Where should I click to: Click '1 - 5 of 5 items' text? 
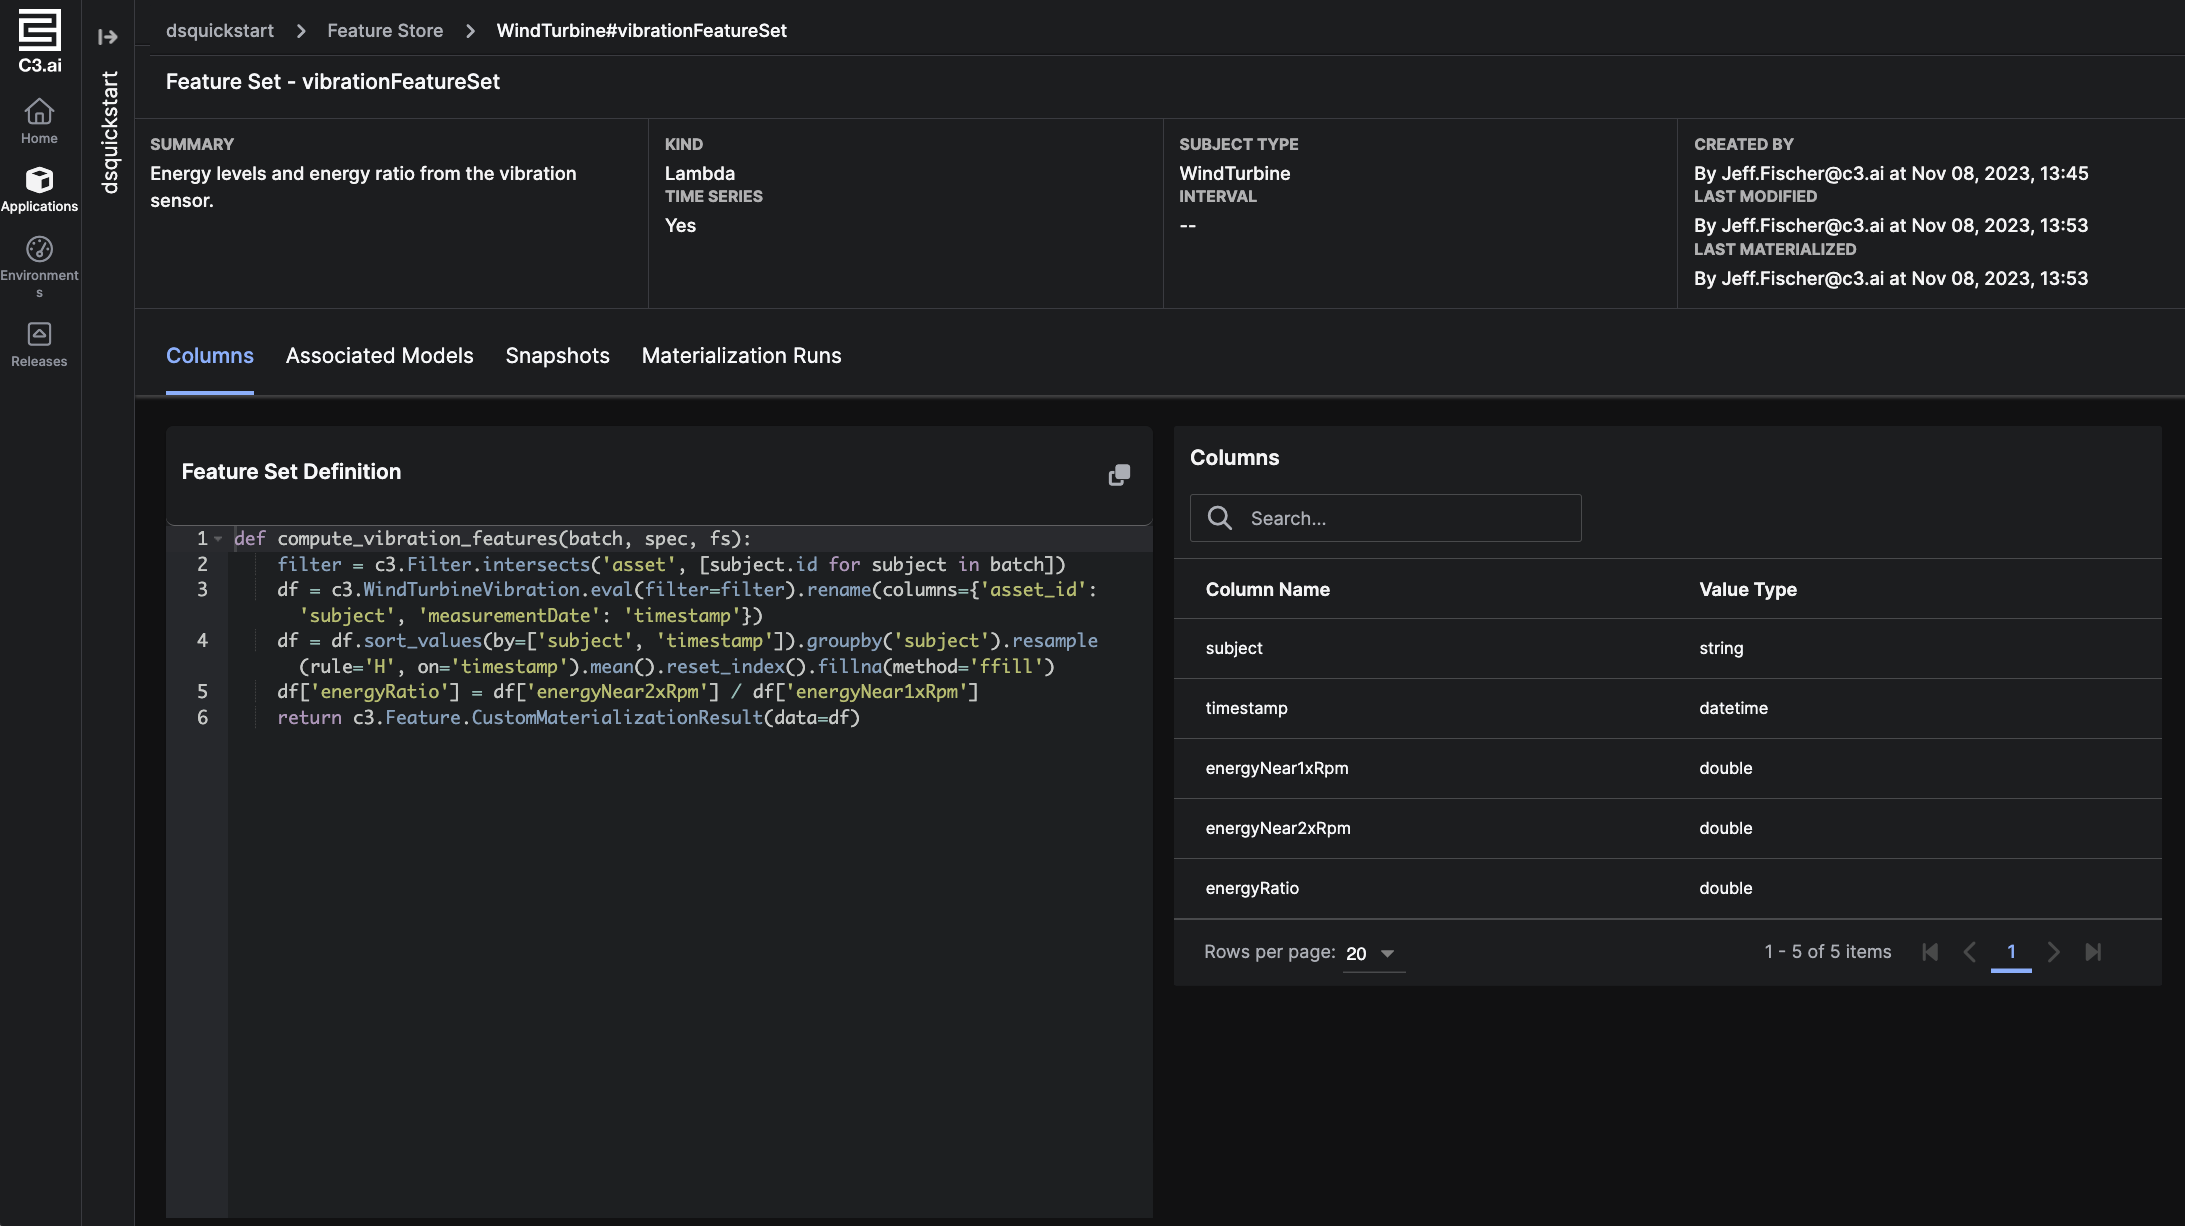pyautogui.click(x=1828, y=952)
